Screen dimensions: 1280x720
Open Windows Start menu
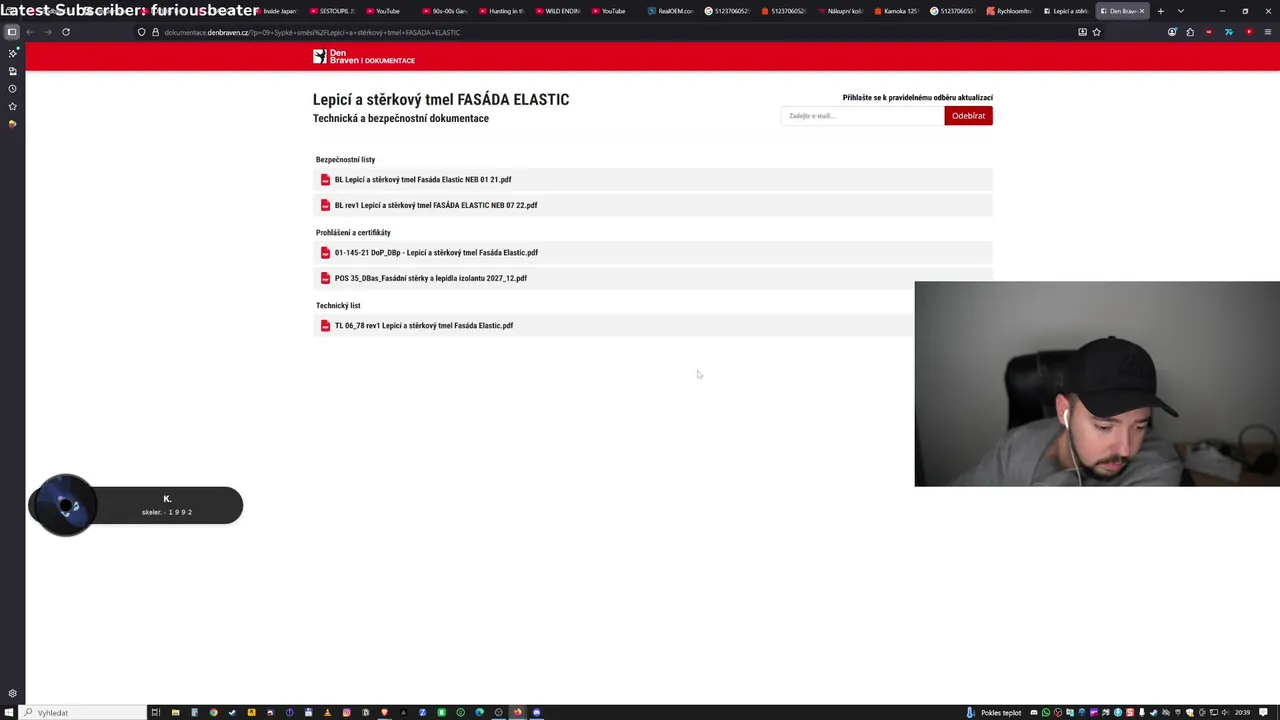[9, 713]
